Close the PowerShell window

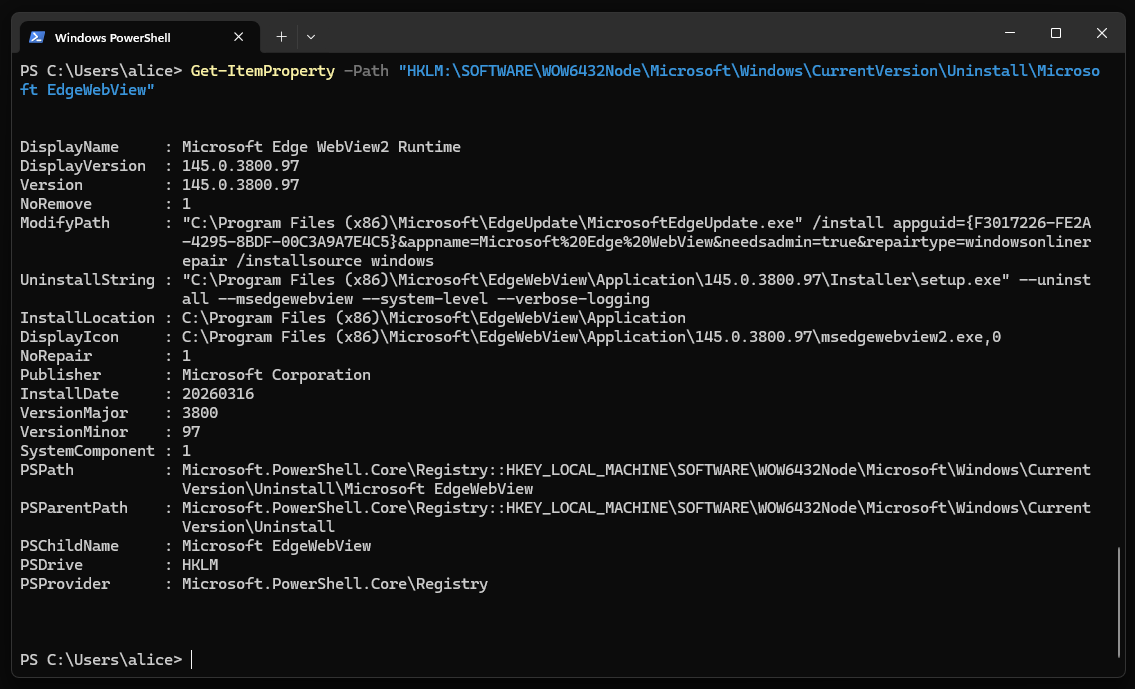click(x=1102, y=33)
